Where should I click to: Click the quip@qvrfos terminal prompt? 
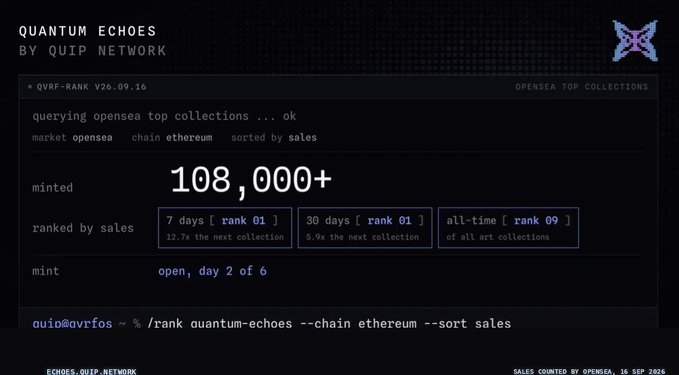click(72, 323)
